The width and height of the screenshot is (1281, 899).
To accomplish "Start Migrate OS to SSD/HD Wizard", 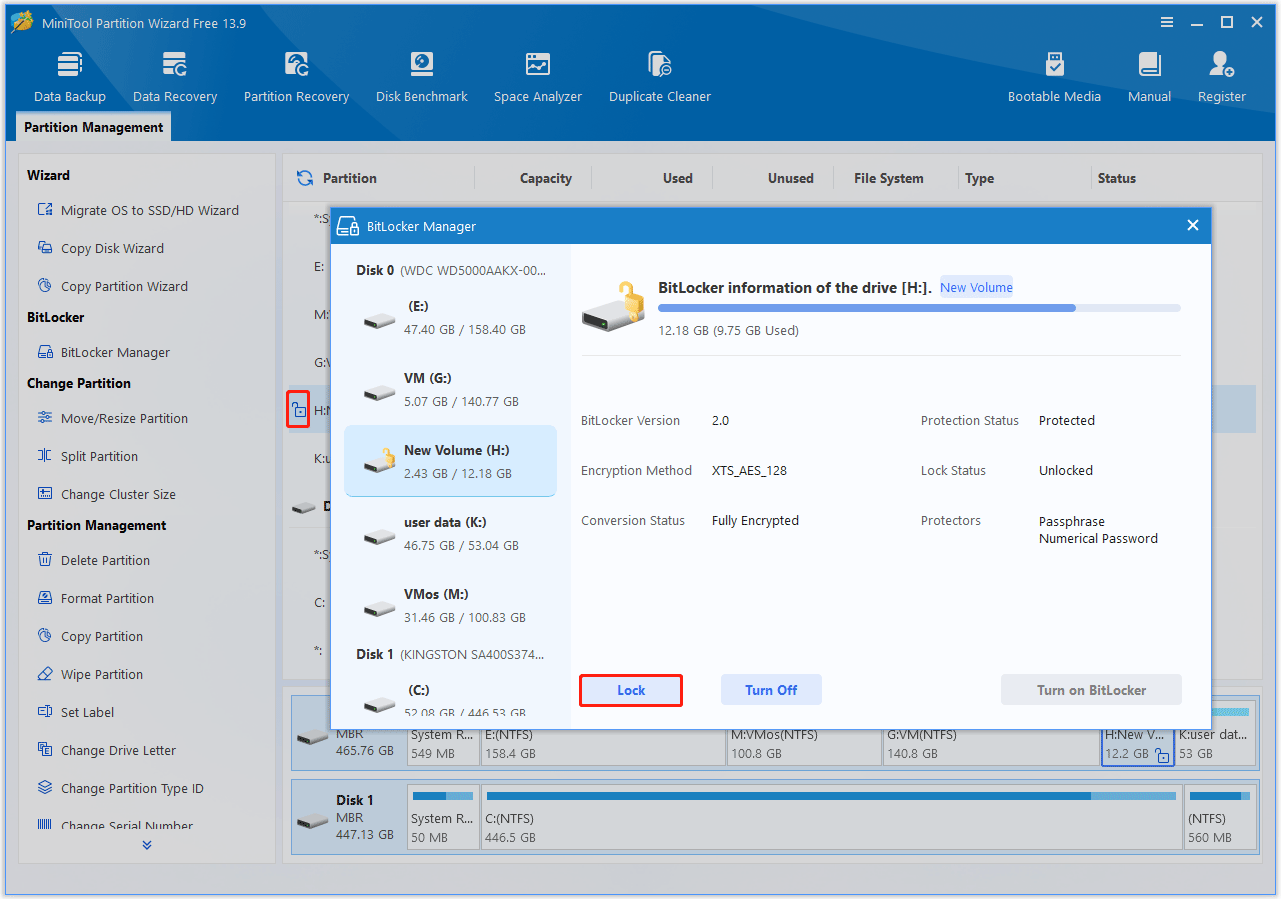I will 138,210.
